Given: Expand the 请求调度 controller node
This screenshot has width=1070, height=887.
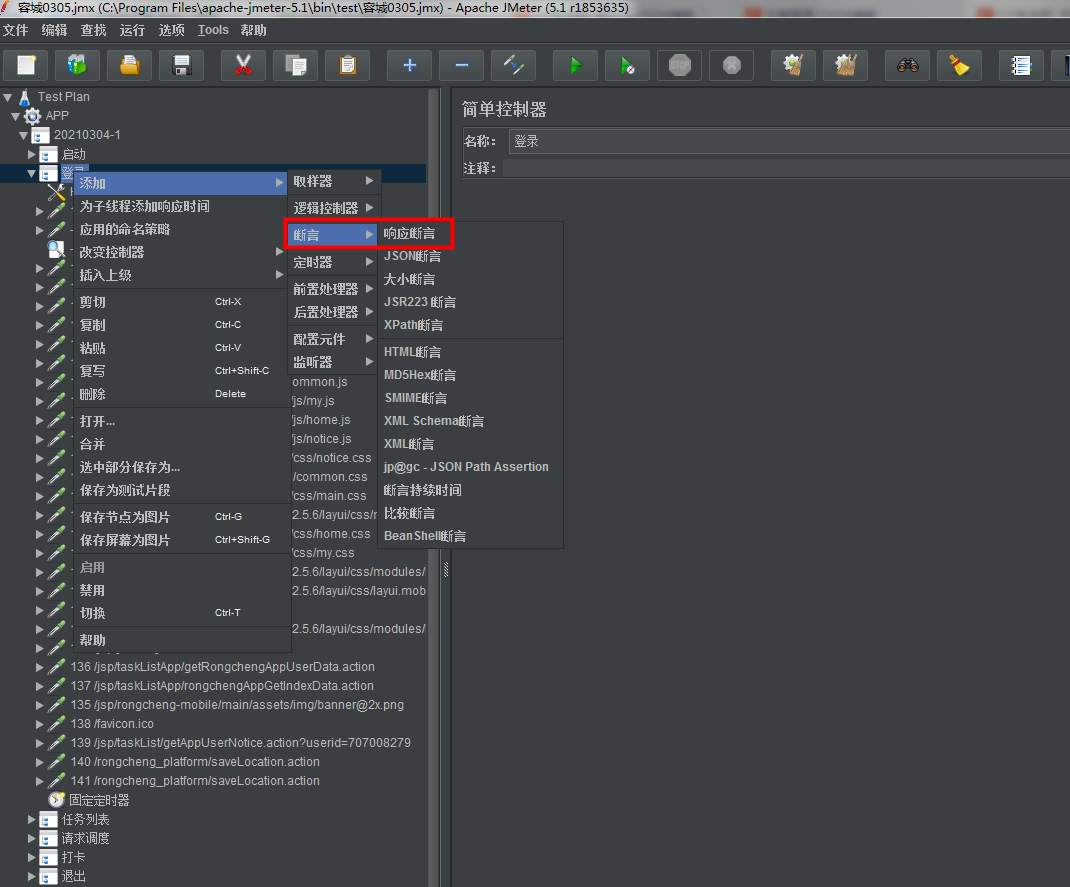Looking at the screenshot, I should point(31,838).
